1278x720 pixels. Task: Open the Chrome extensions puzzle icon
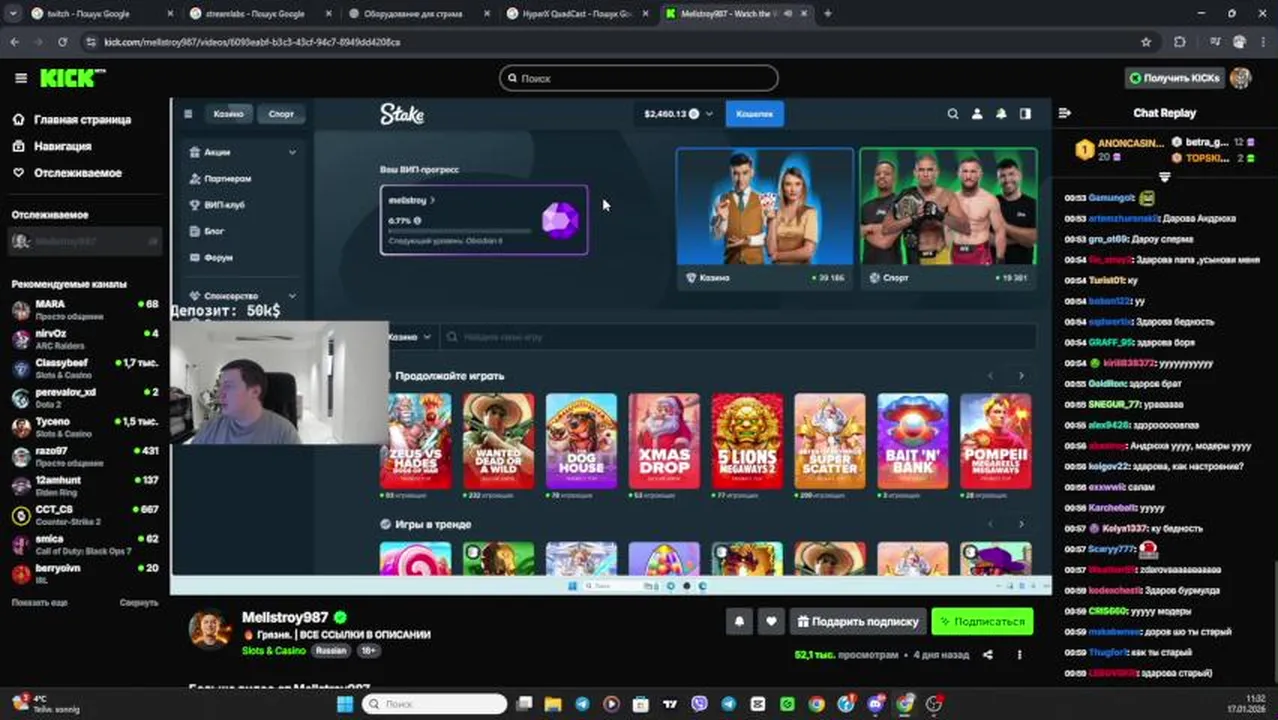pyautogui.click(x=1180, y=42)
